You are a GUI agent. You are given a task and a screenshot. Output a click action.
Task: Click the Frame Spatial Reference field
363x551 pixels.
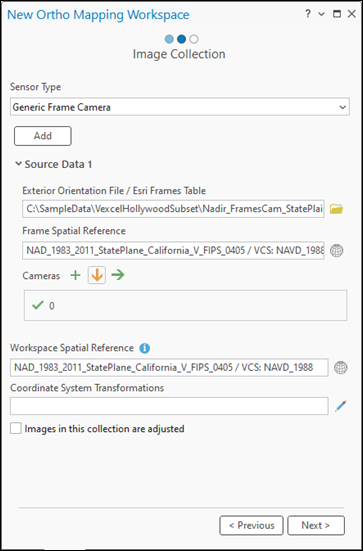click(x=173, y=251)
